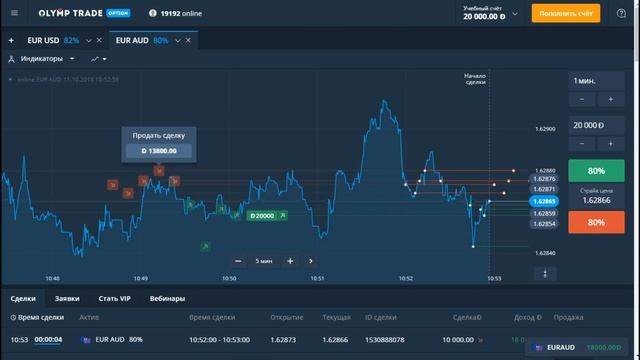This screenshot has height=360, width=640.
Task: Decrease trade duration with minus
Action: pyautogui.click(x=582, y=99)
